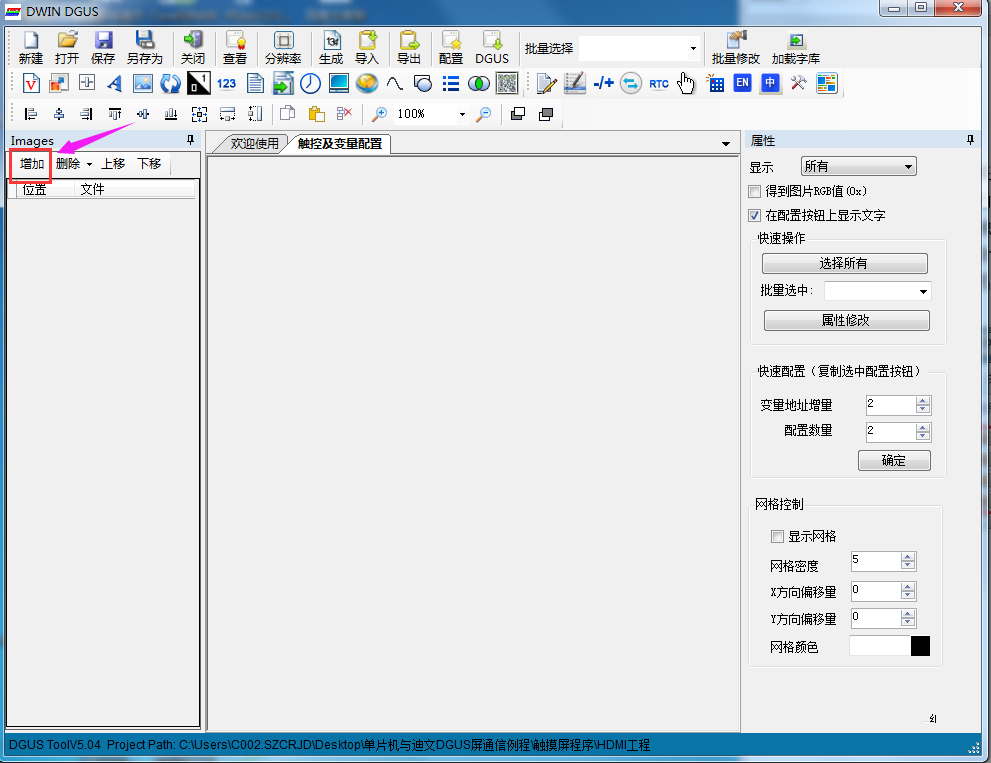The height and width of the screenshot is (763, 991).
Task: Uncheck 在配置按钮上显示文字 checkbox
Action: tap(754, 216)
